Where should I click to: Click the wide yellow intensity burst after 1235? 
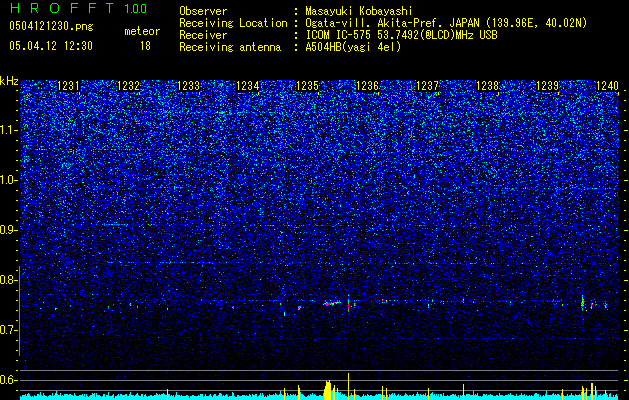click(328, 390)
